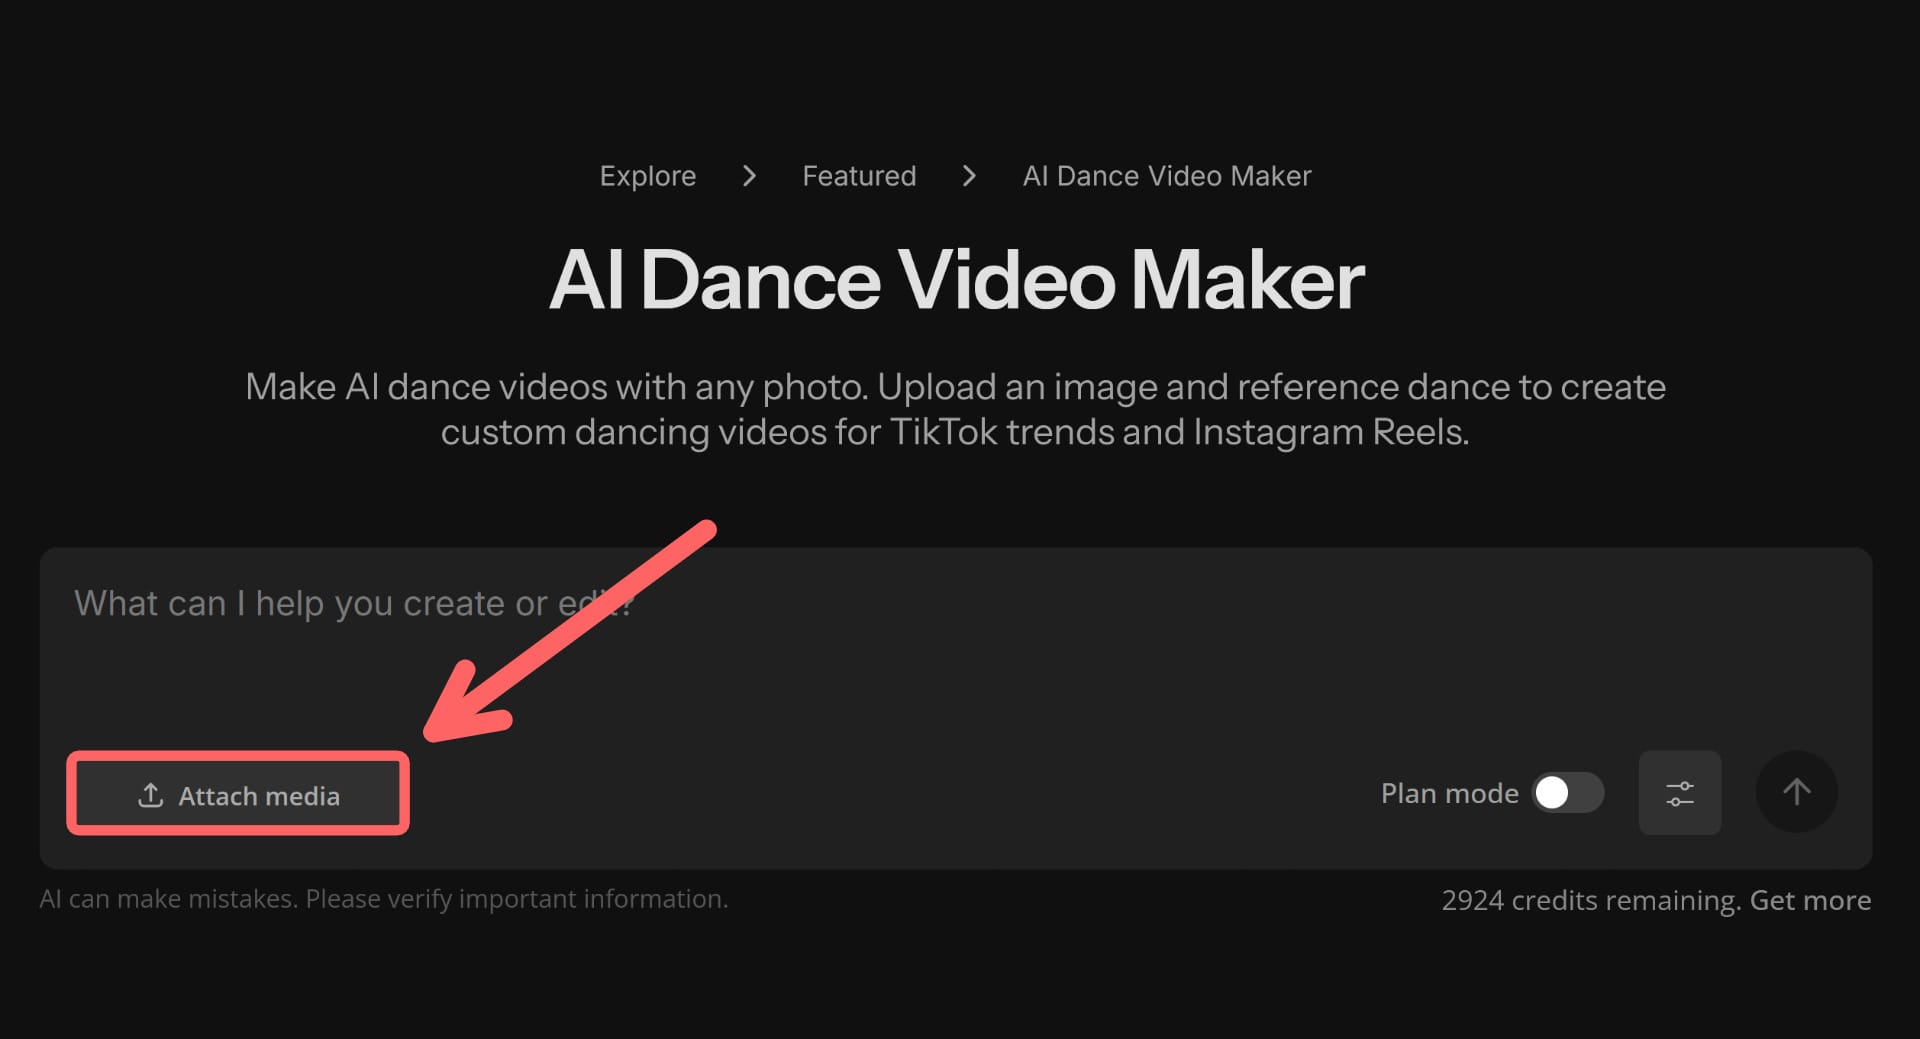Switch Plan mode on before generating
The width and height of the screenshot is (1920, 1039).
click(x=1566, y=793)
